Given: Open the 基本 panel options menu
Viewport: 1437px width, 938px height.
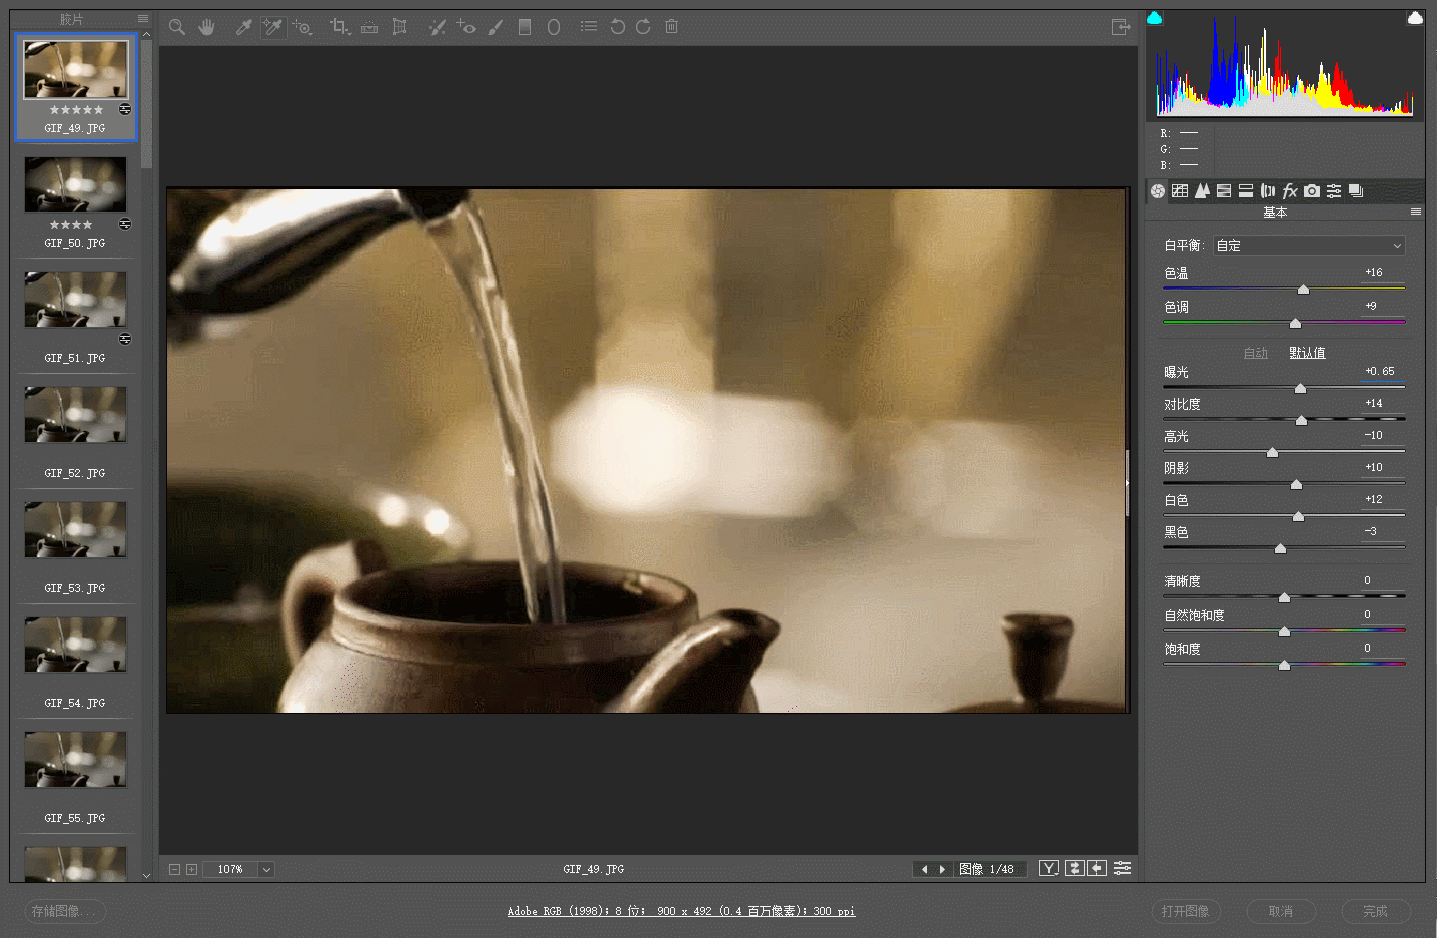Looking at the screenshot, I should tap(1415, 212).
